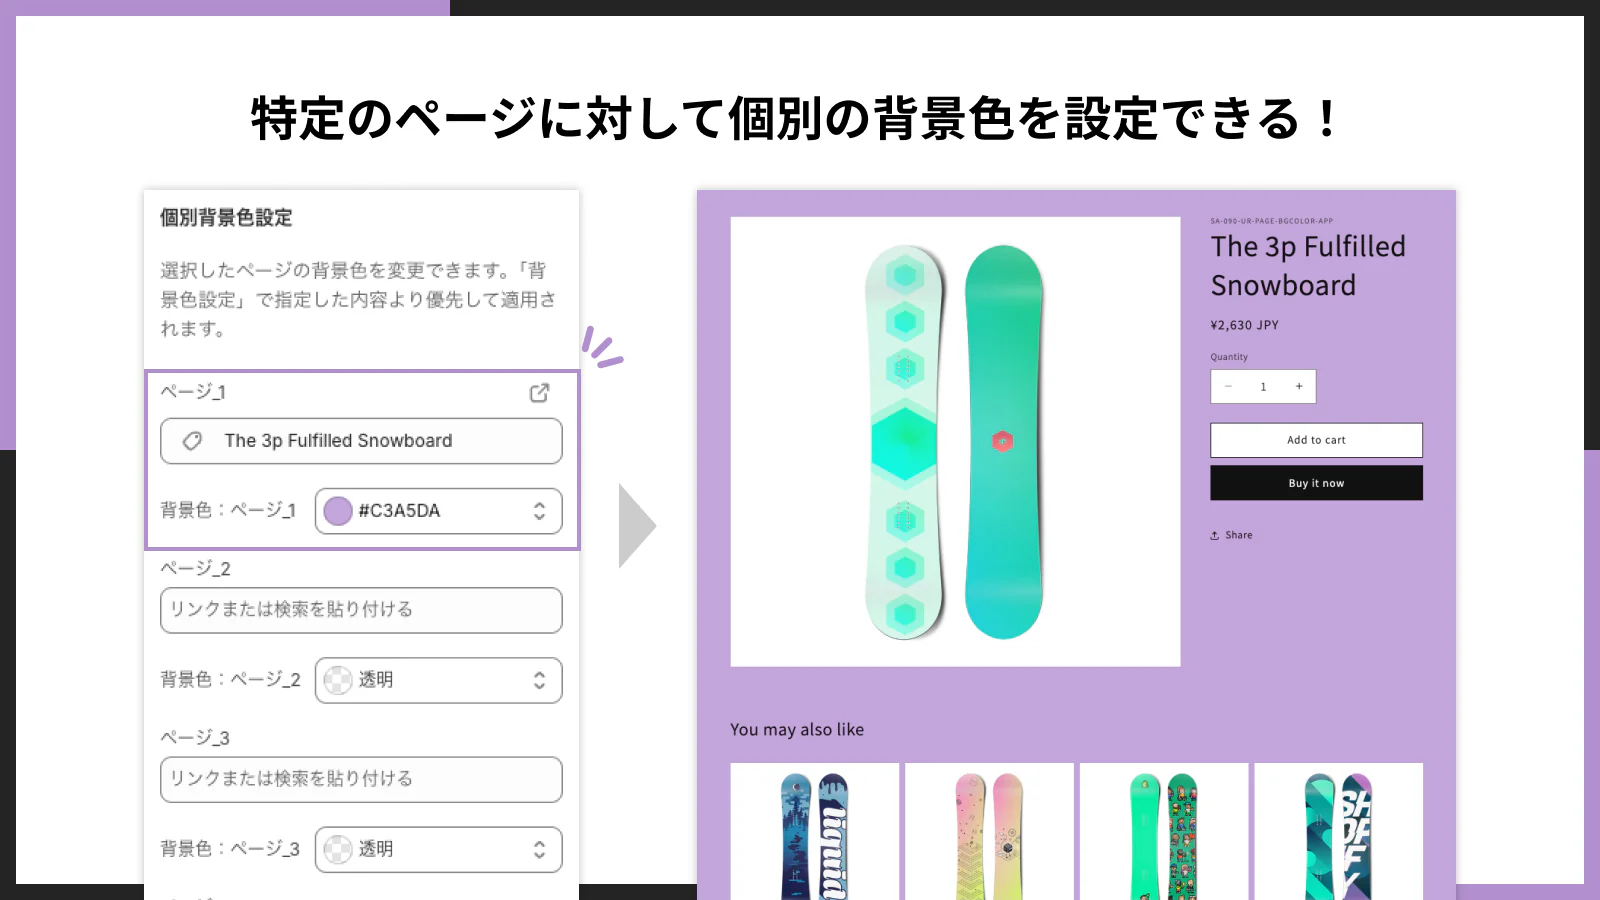Open the main snowboard product image

[x=955, y=442]
